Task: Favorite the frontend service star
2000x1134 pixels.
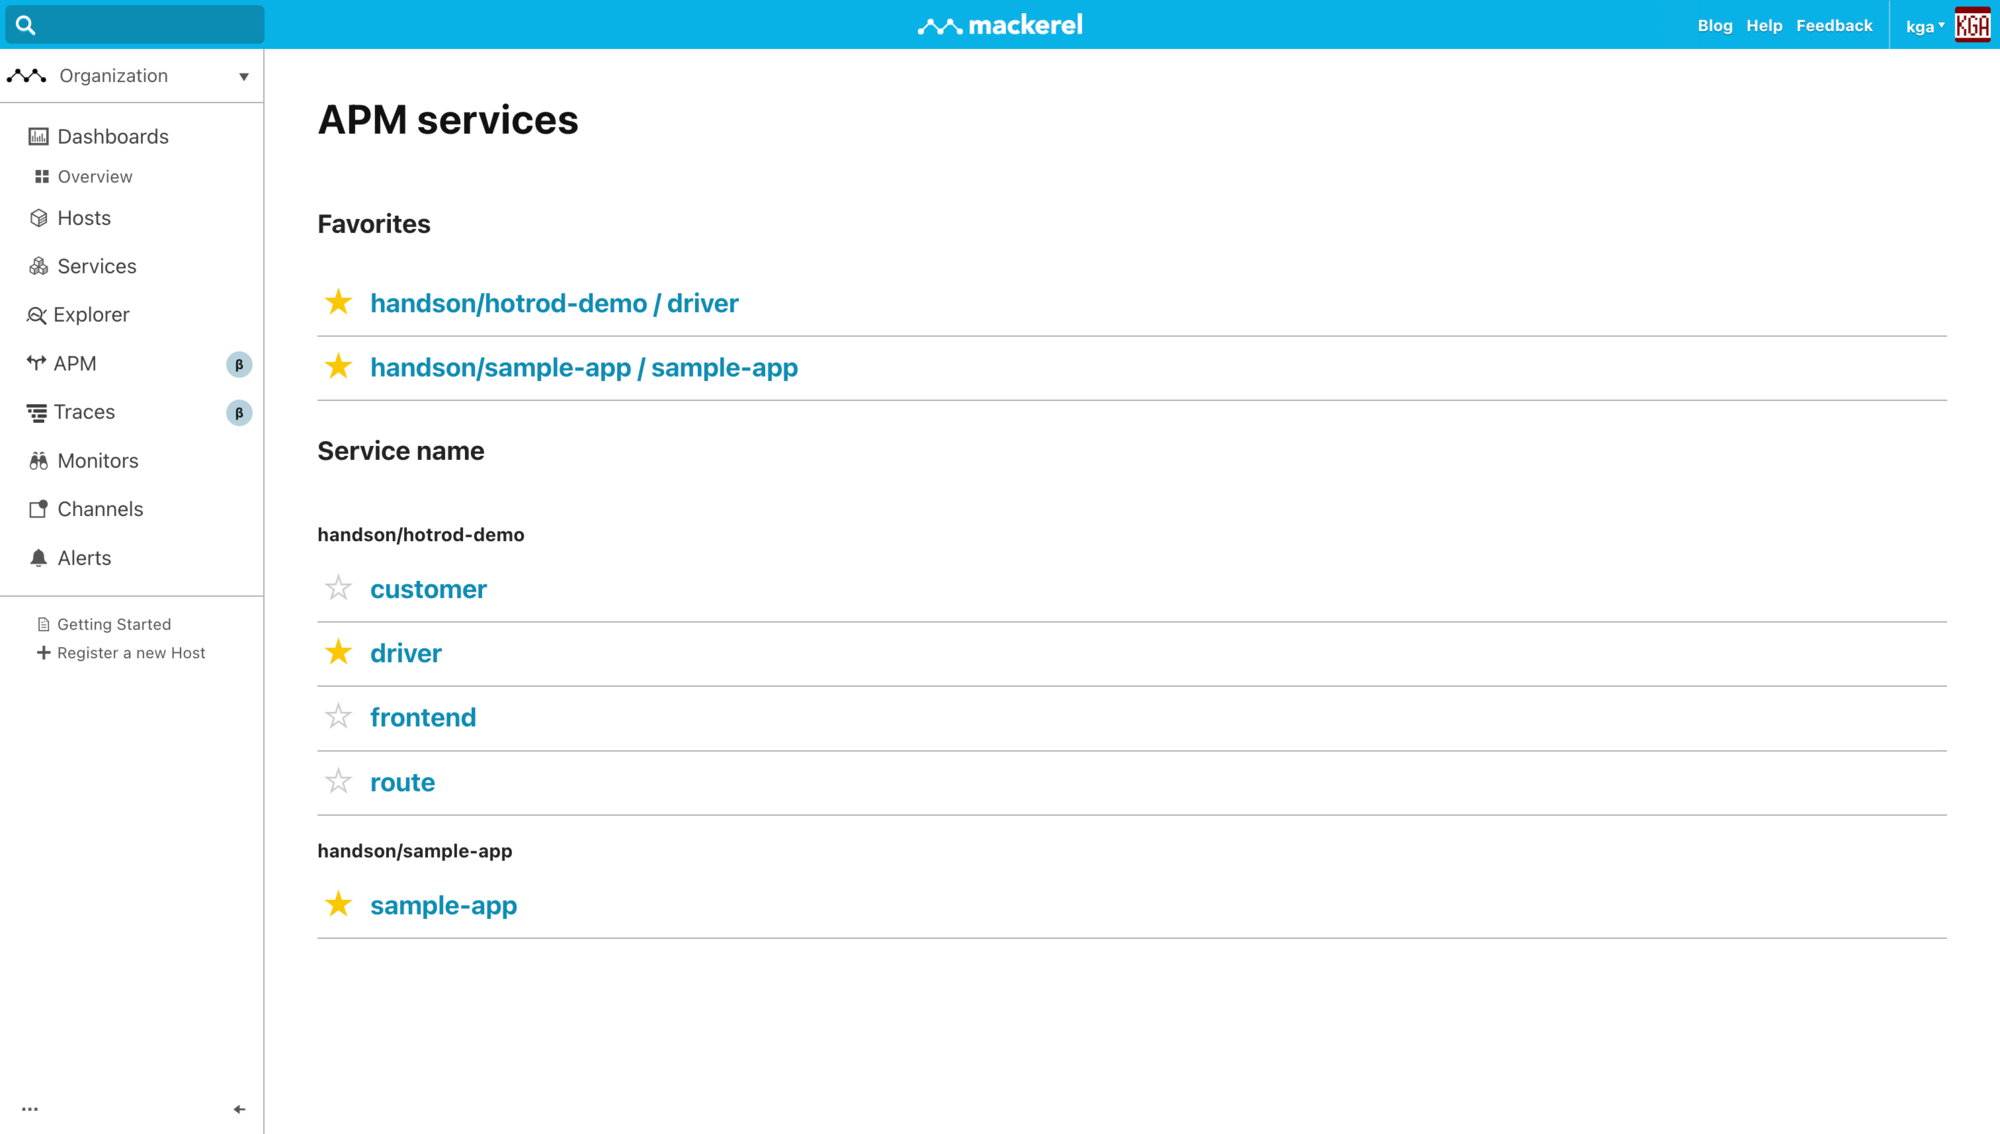Action: [339, 716]
